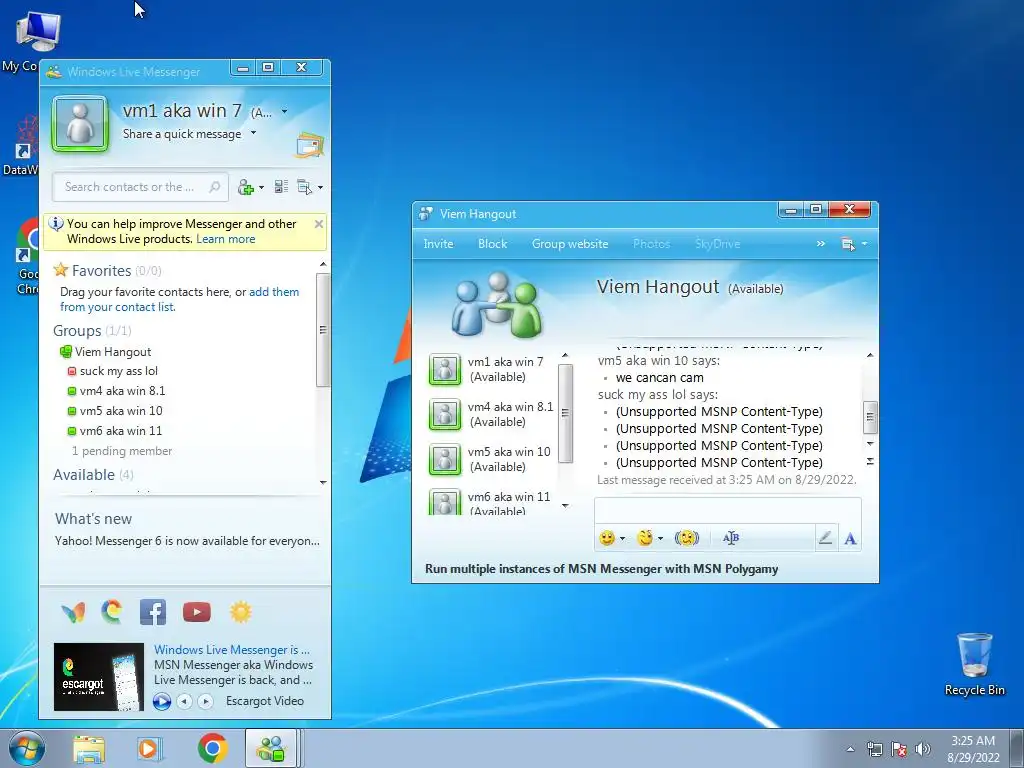Open the Windows Live Messenger is... video link
The width and height of the screenshot is (1024, 768).
point(232,650)
